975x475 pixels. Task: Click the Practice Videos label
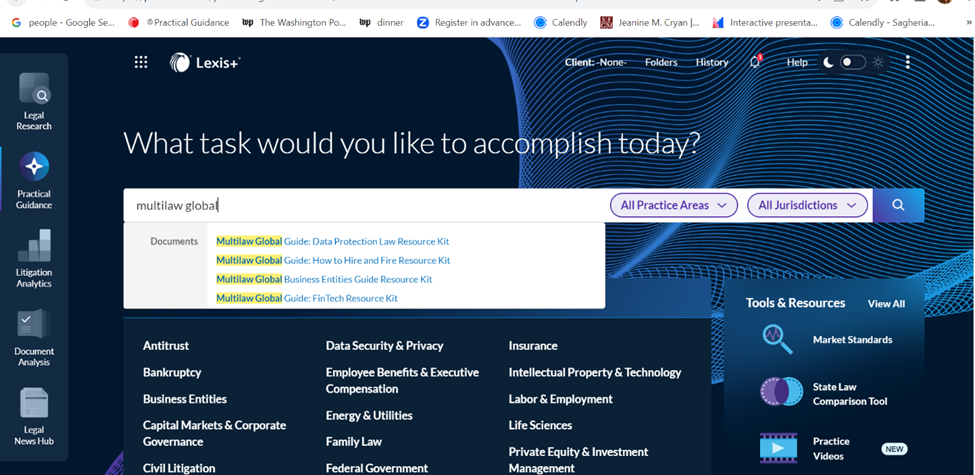[831, 448]
